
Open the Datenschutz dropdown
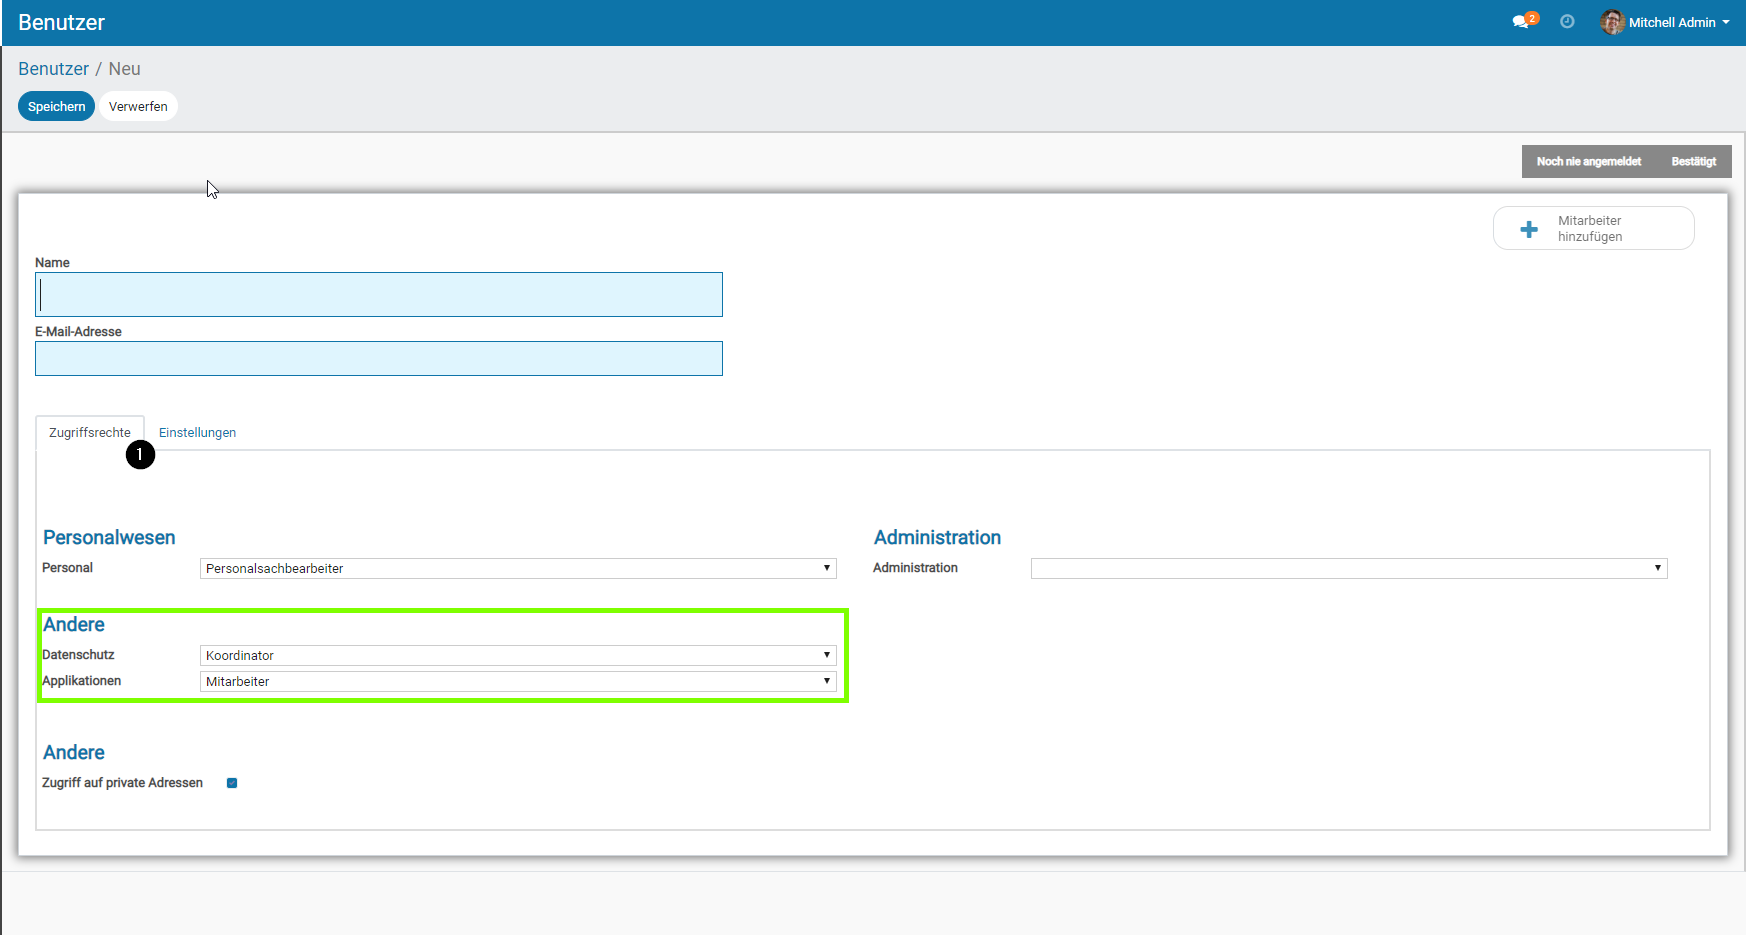[517, 655]
